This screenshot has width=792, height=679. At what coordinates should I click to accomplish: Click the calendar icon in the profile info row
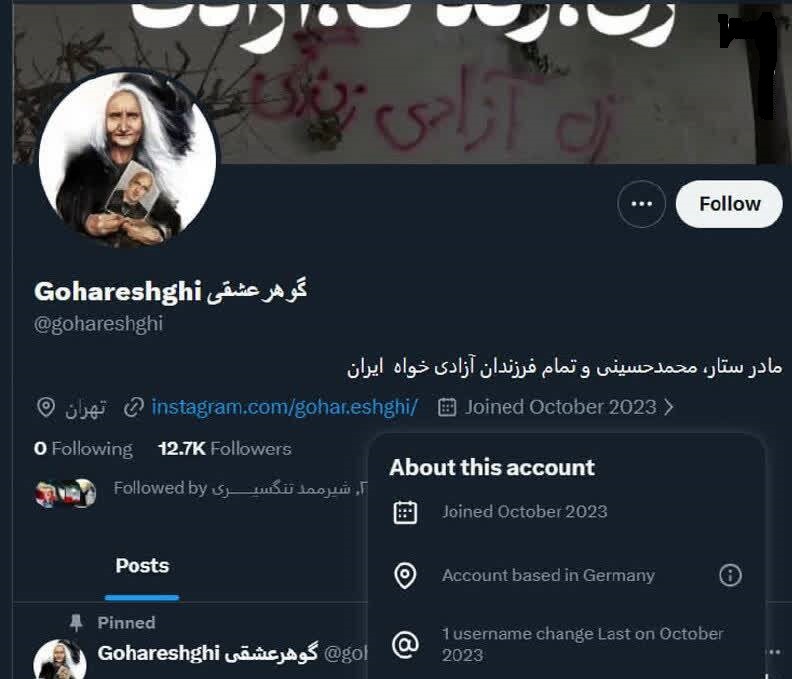tap(447, 407)
